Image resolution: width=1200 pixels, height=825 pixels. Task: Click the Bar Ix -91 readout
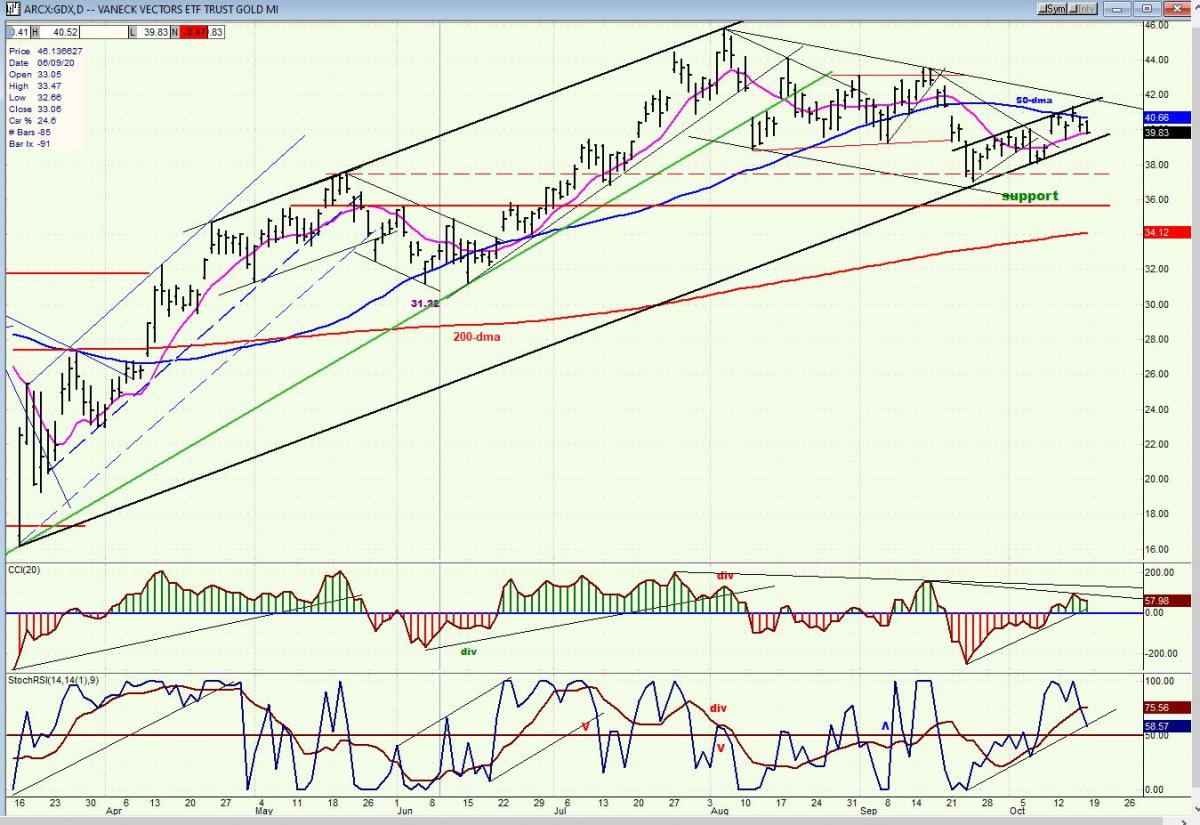(29, 144)
